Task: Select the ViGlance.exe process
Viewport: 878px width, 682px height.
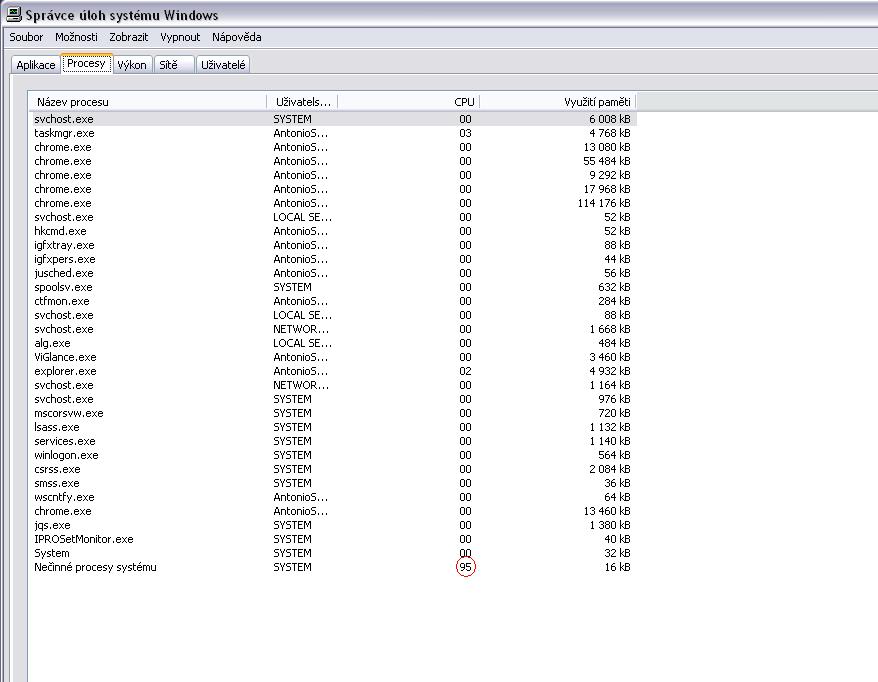Action: 333,357
